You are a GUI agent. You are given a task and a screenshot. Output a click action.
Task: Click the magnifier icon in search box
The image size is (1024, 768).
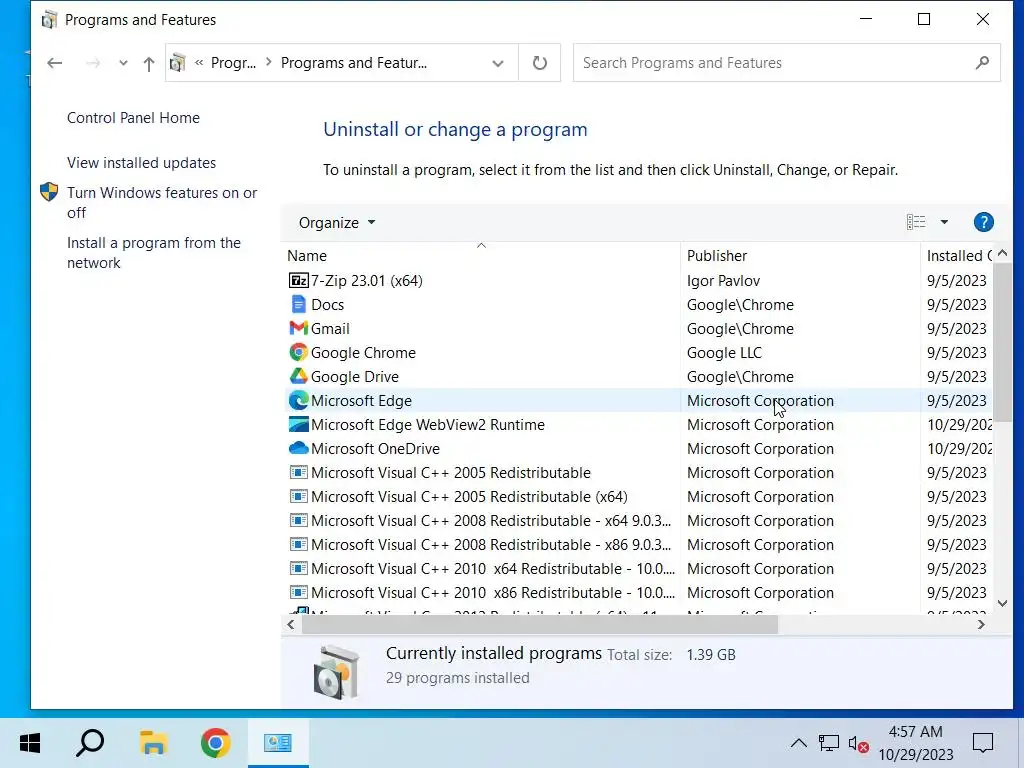tap(982, 63)
